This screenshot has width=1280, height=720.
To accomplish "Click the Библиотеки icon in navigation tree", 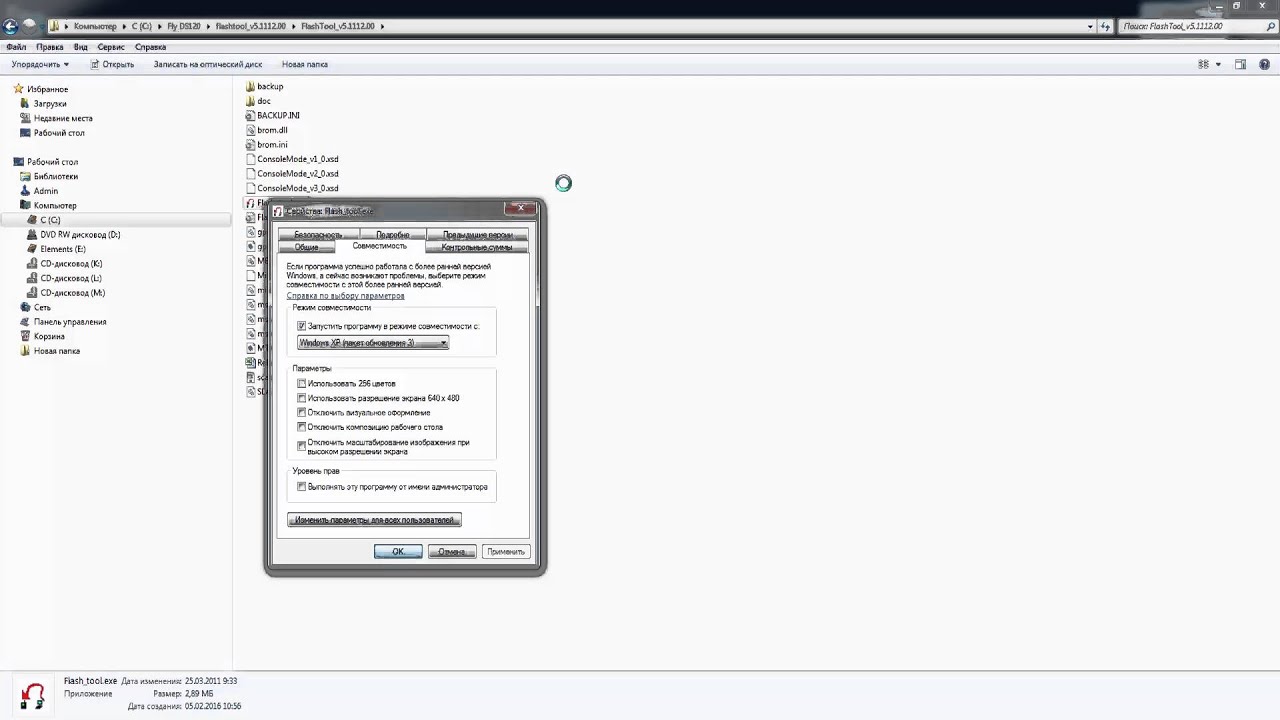I will pyautogui.click(x=26, y=176).
